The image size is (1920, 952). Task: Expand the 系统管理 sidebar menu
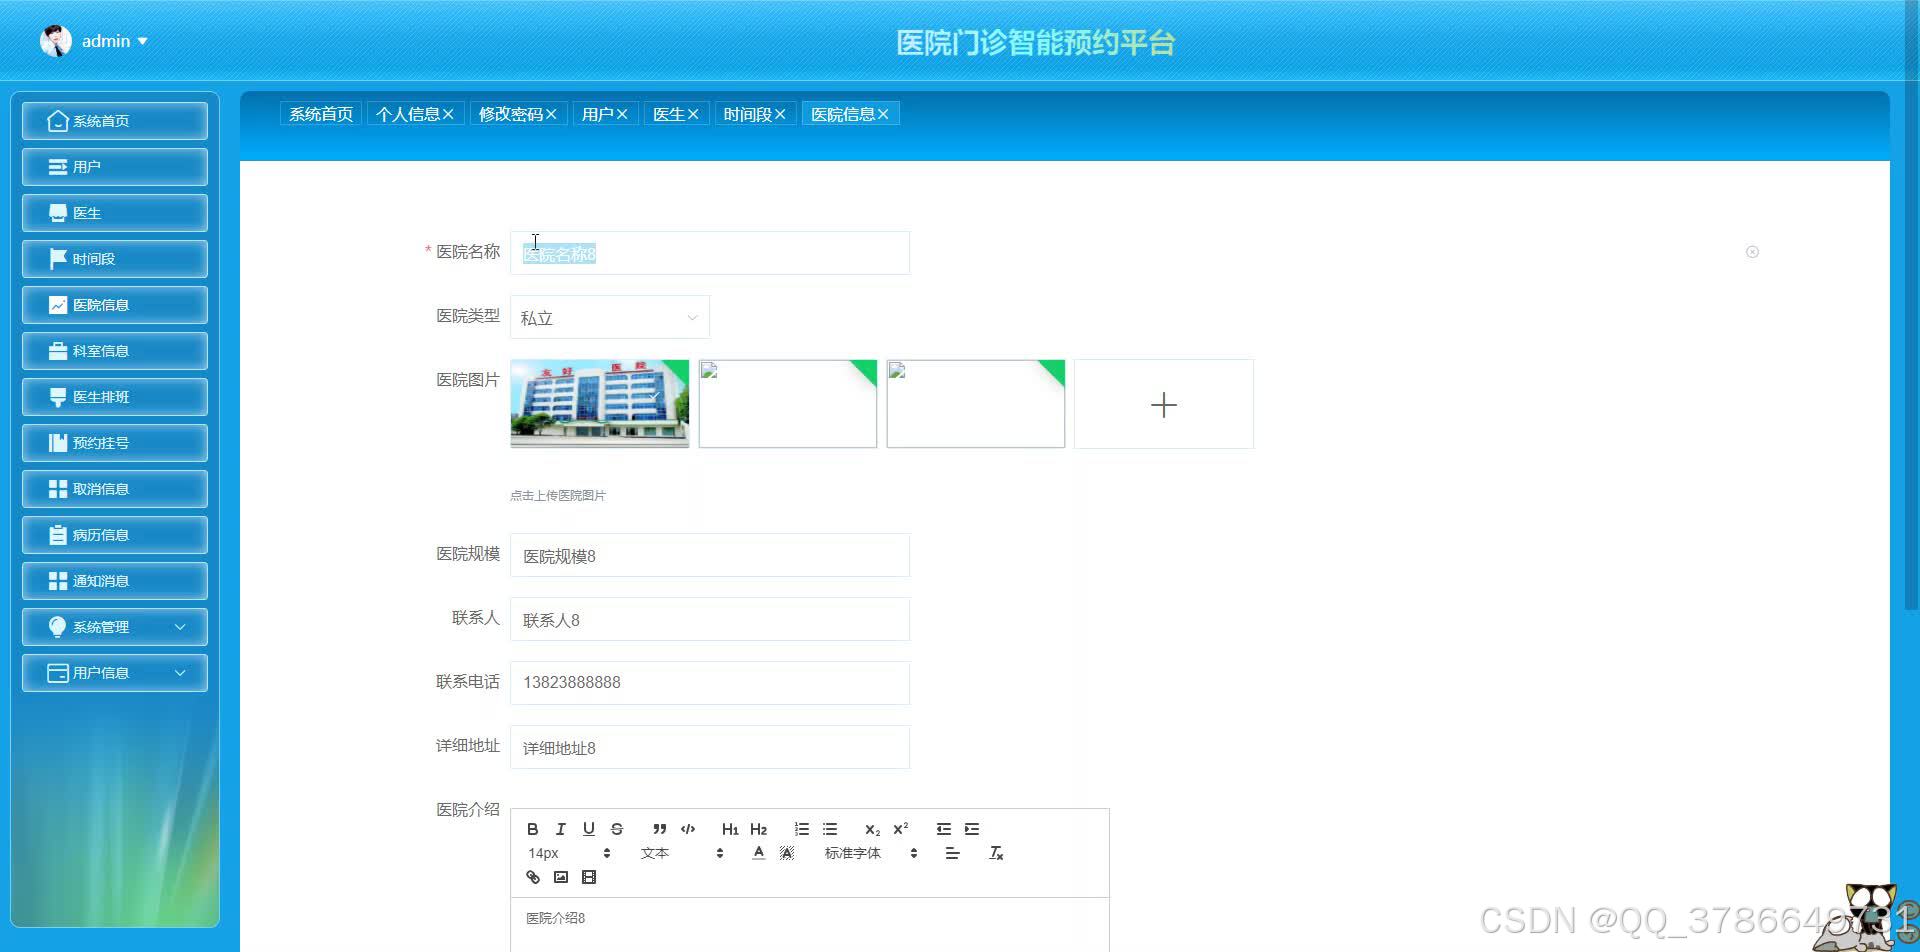click(x=115, y=627)
